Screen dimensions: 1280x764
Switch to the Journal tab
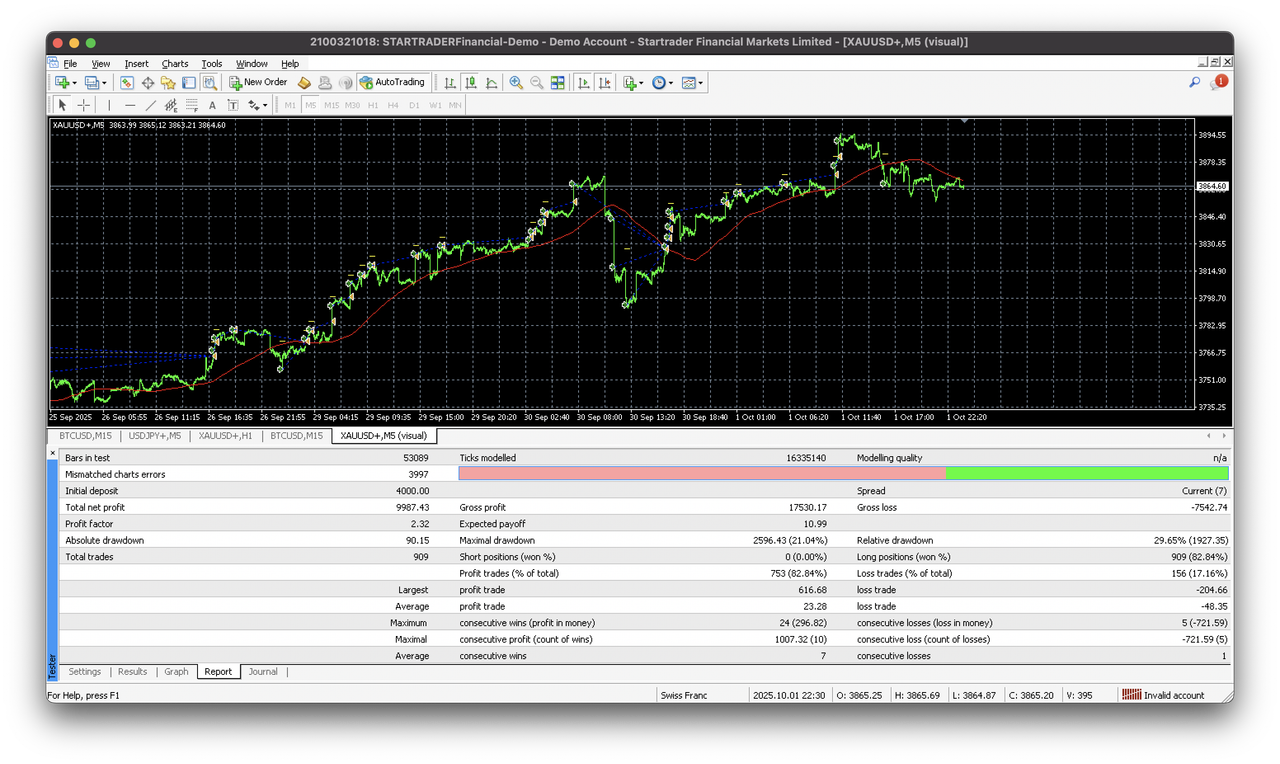263,671
